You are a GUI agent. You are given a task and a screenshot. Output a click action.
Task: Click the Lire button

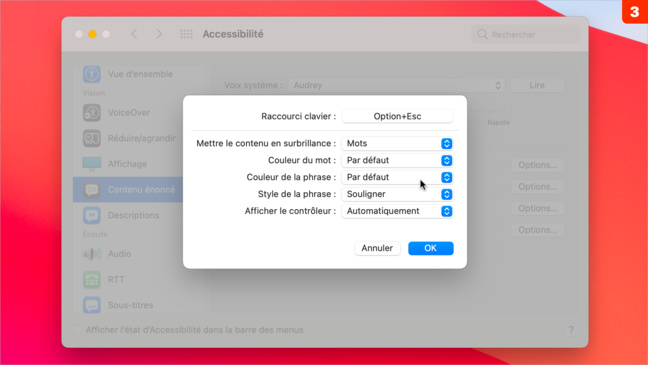point(537,85)
